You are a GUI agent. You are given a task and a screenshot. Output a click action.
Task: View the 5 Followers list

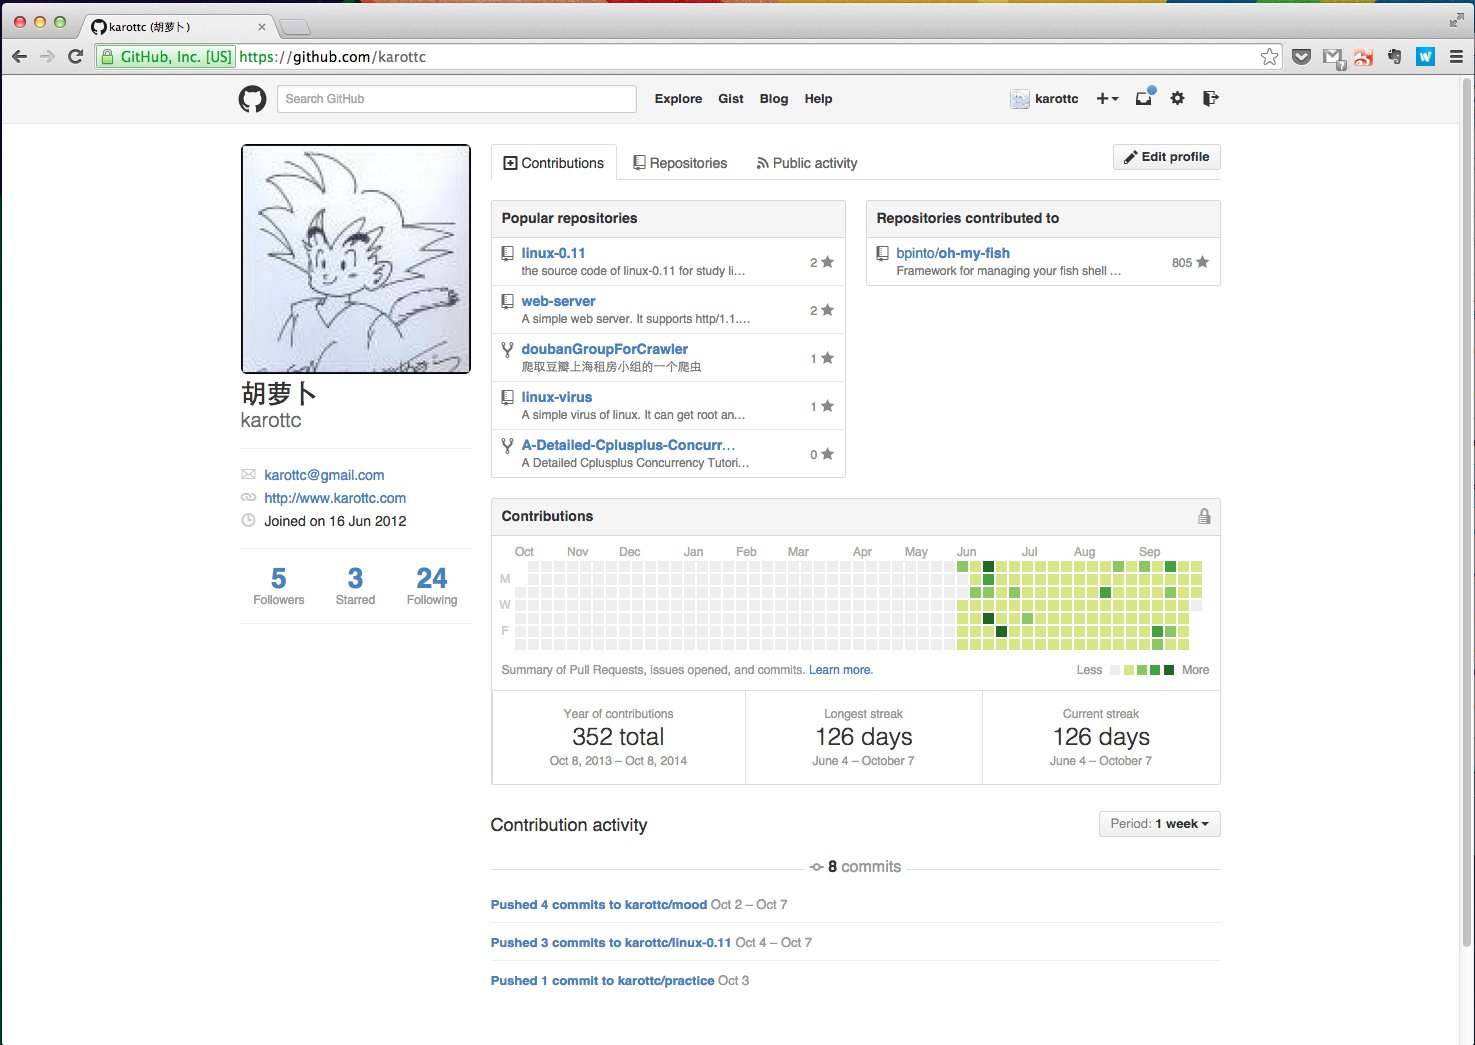(279, 586)
